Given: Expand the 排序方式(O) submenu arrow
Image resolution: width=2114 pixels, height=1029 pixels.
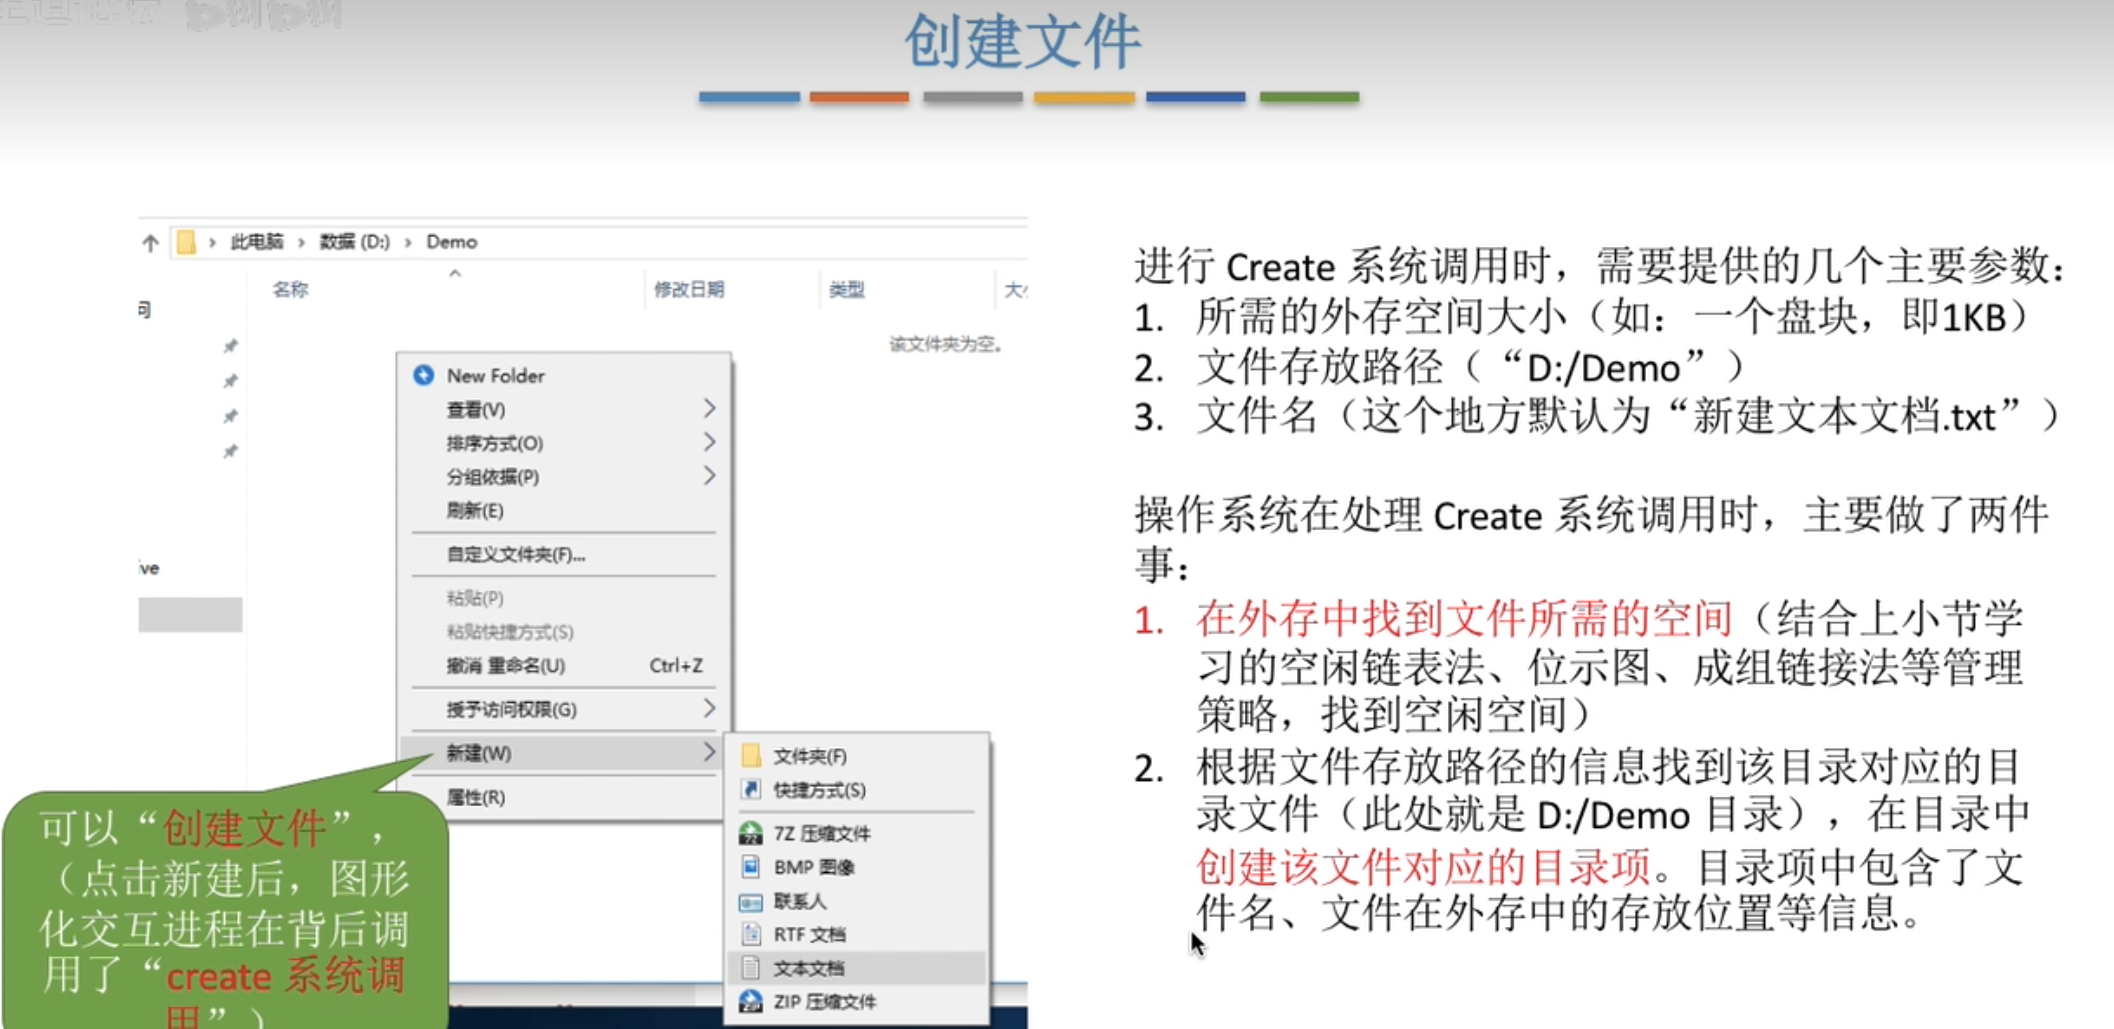Looking at the screenshot, I should [x=709, y=442].
